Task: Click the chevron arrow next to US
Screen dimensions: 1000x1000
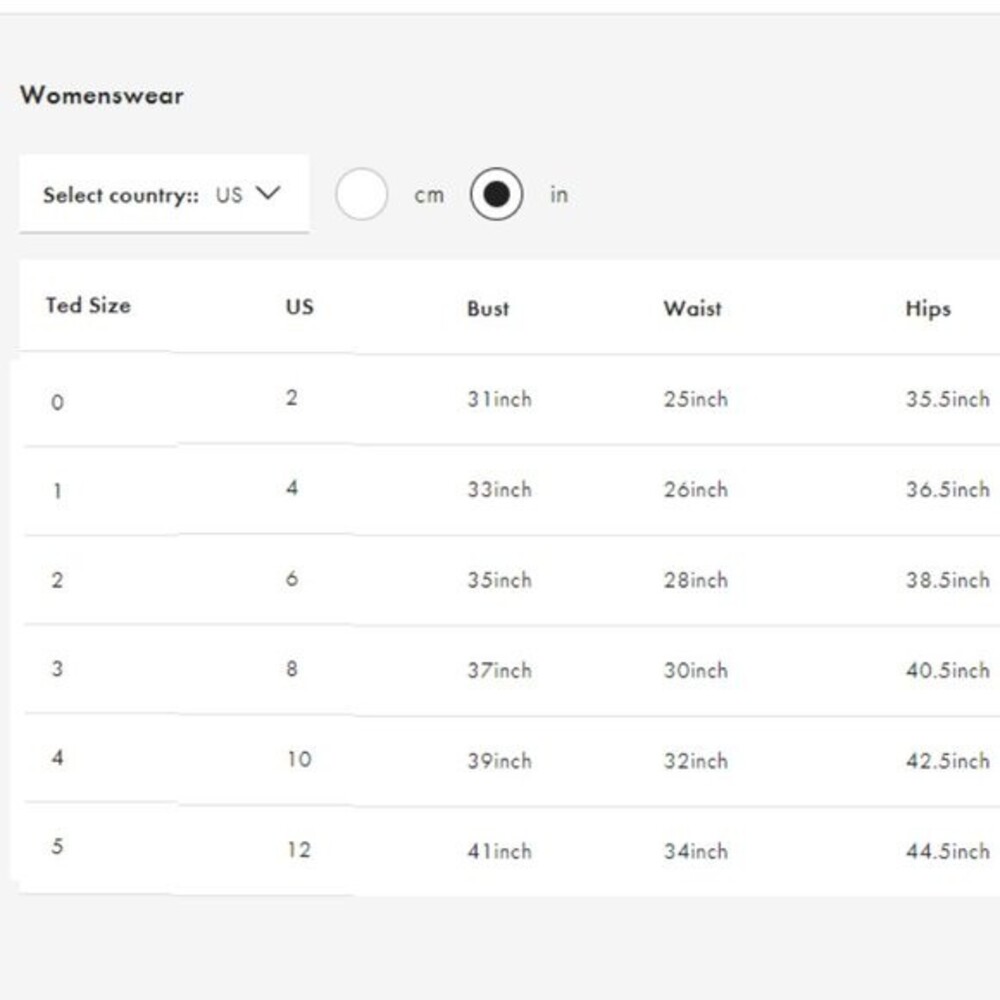Action: point(268,193)
